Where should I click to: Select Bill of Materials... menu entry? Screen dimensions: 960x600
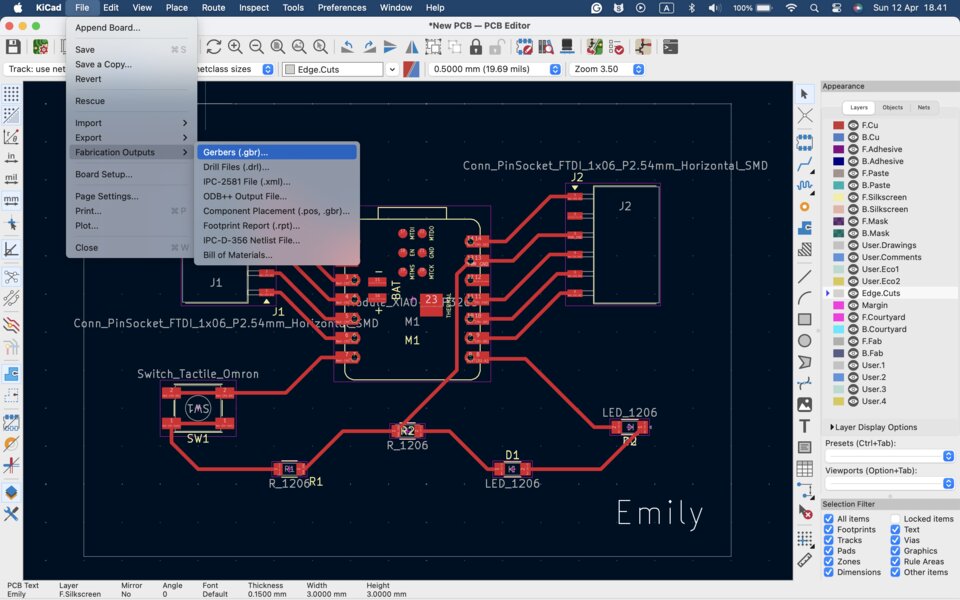tap(276, 255)
